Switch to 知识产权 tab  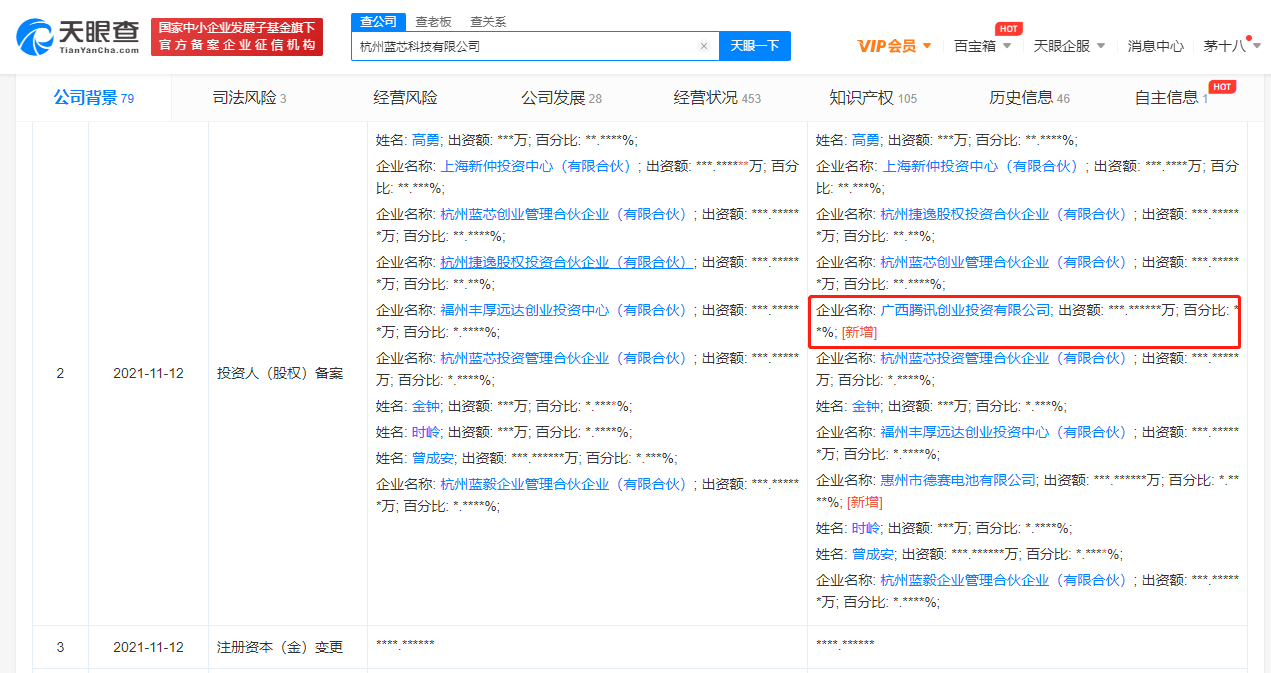873,98
